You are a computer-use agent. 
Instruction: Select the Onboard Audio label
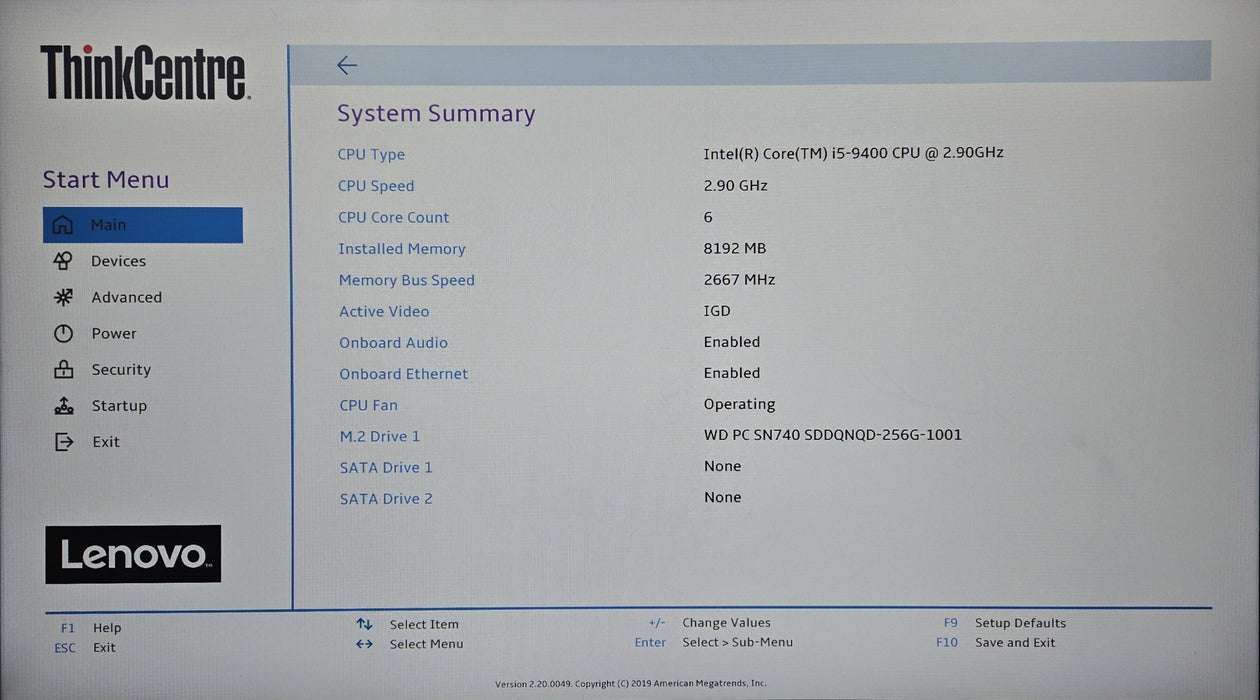pos(393,343)
